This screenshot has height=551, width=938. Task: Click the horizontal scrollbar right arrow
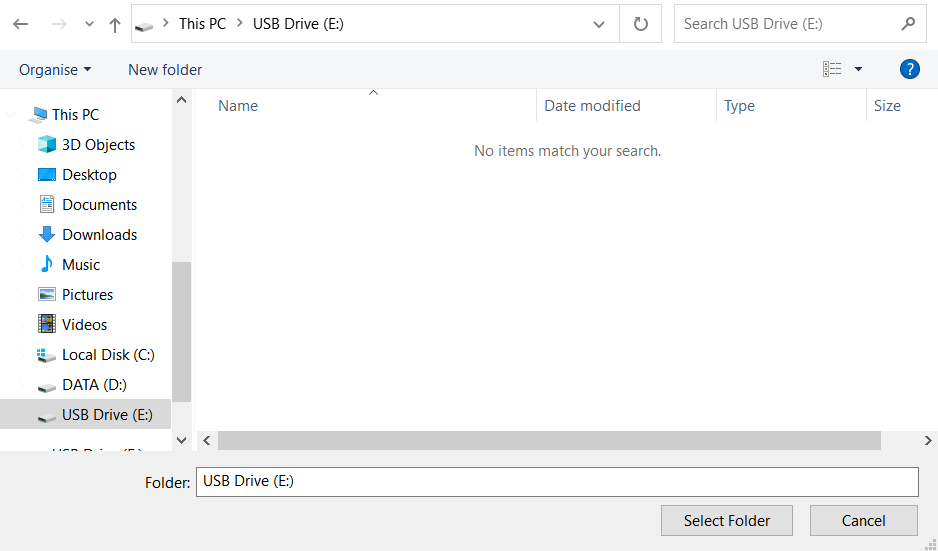point(928,440)
